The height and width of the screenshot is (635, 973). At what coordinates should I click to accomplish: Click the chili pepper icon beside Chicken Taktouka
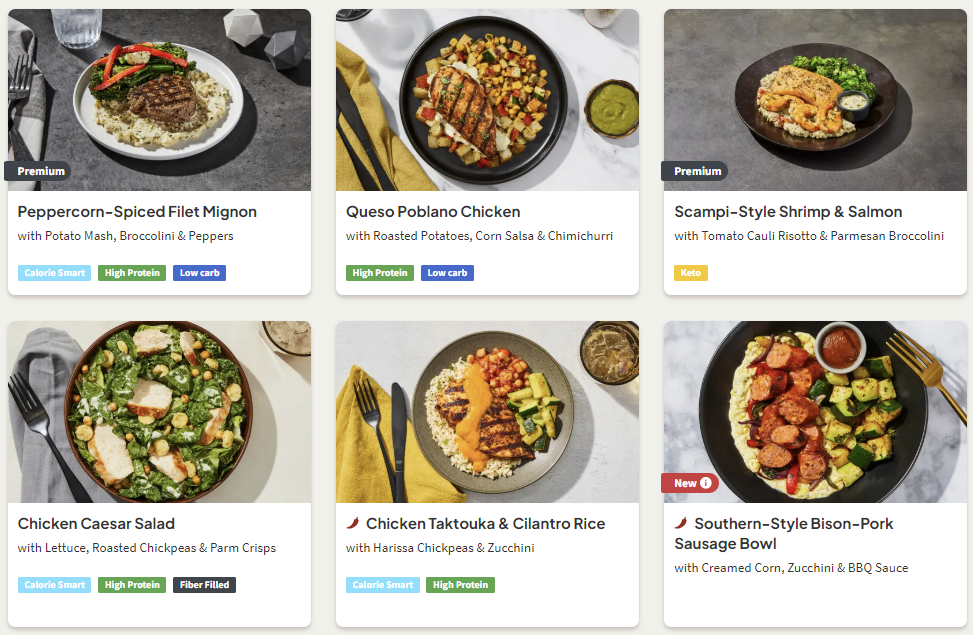pyautogui.click(x=353, y=523)
